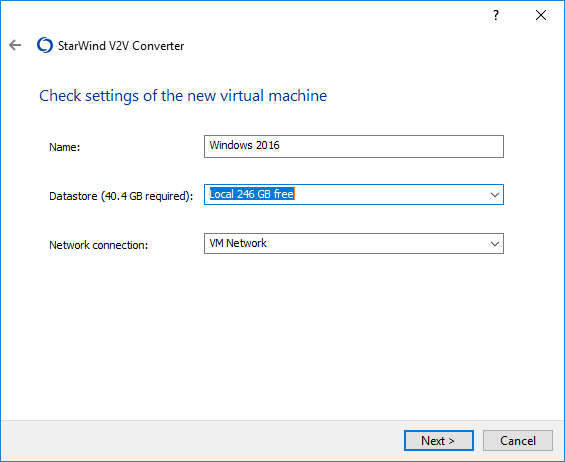Close the converter wizard with the X

click(540, 15)
